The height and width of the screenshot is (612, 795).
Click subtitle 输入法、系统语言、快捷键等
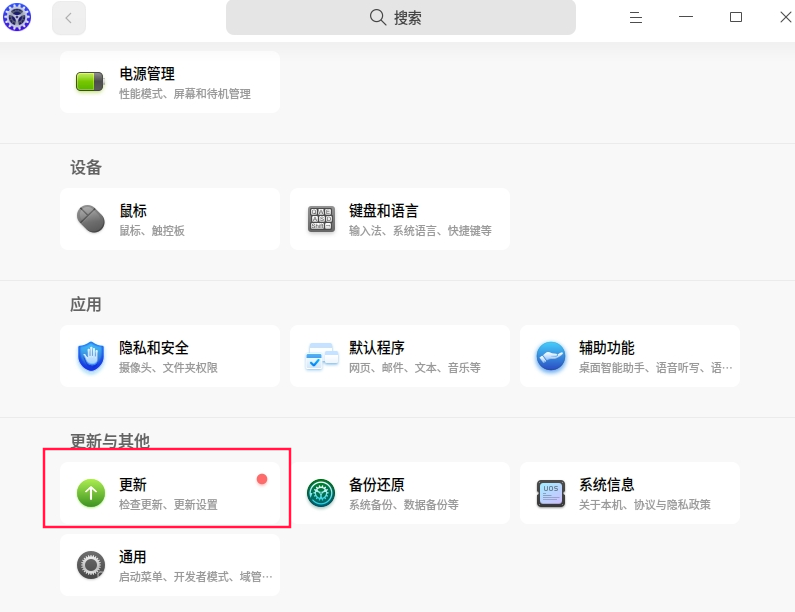[x=420, y=231]
